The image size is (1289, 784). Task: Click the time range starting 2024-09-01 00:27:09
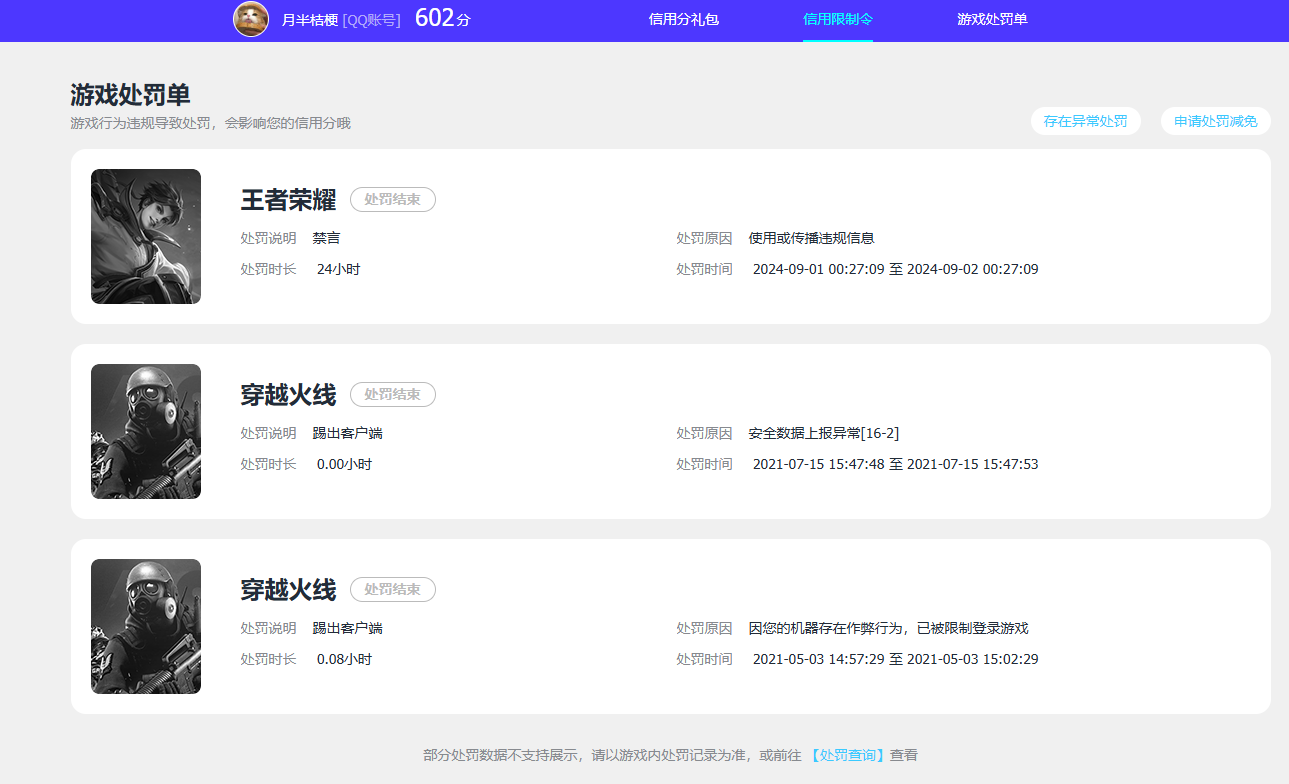(x=895, y=269)
